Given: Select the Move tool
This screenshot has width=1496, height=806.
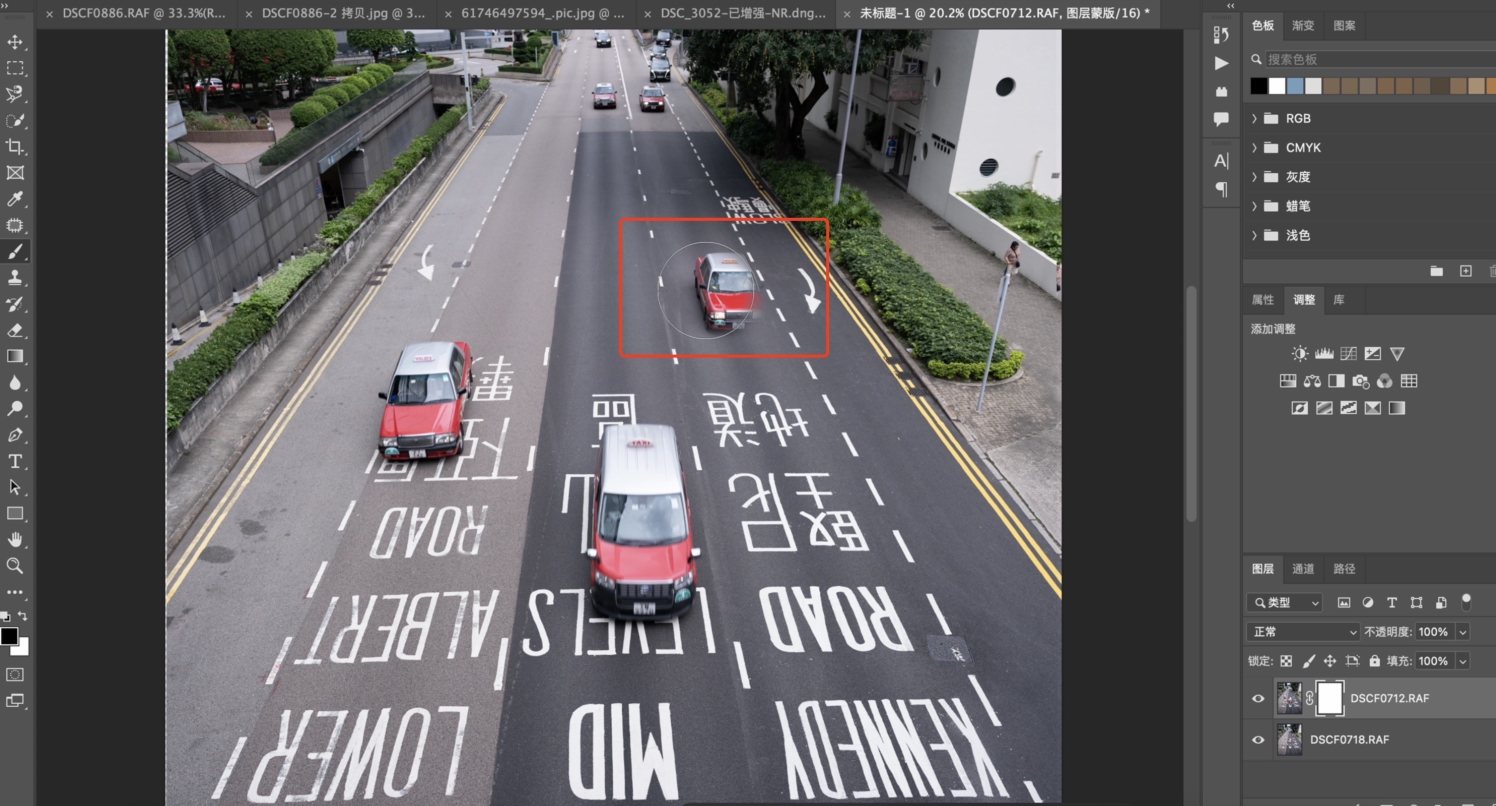Looking at the screenshot, I should 15,42.
